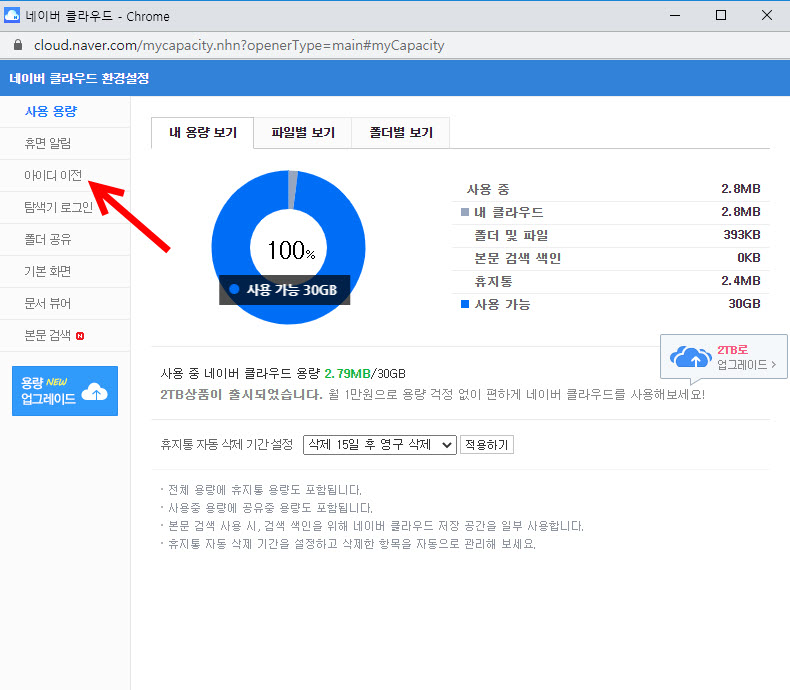Click the blue 사용 가능 legend square
790x690 pixels.
[x=465, y=304]
